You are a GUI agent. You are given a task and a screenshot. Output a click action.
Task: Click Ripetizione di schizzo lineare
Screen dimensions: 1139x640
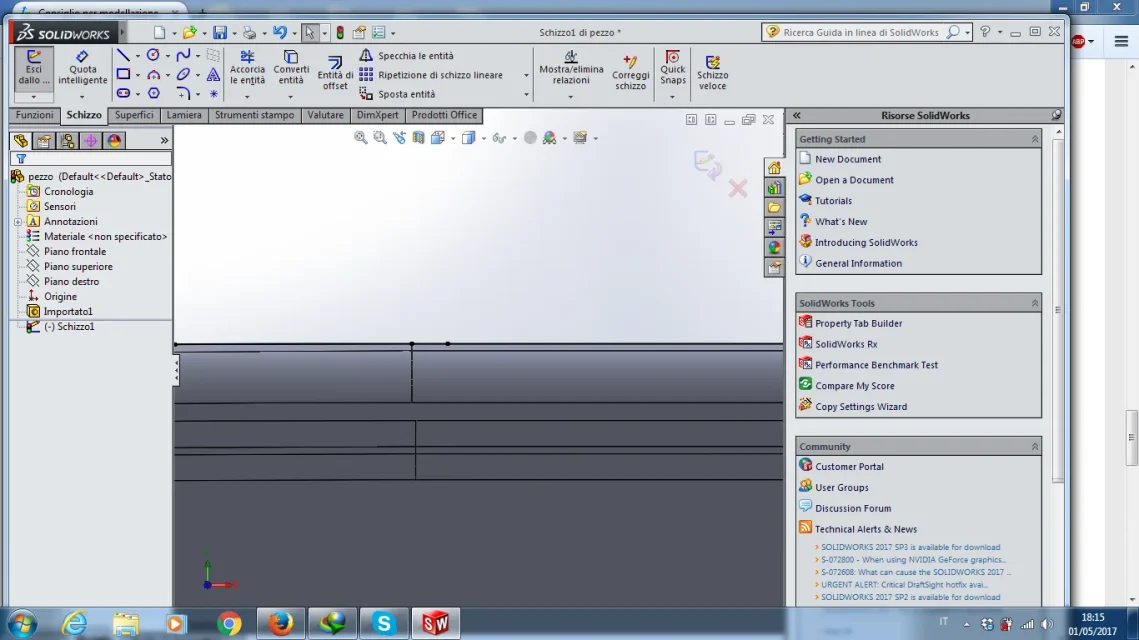pyautogui.click(x=430, y=75)
